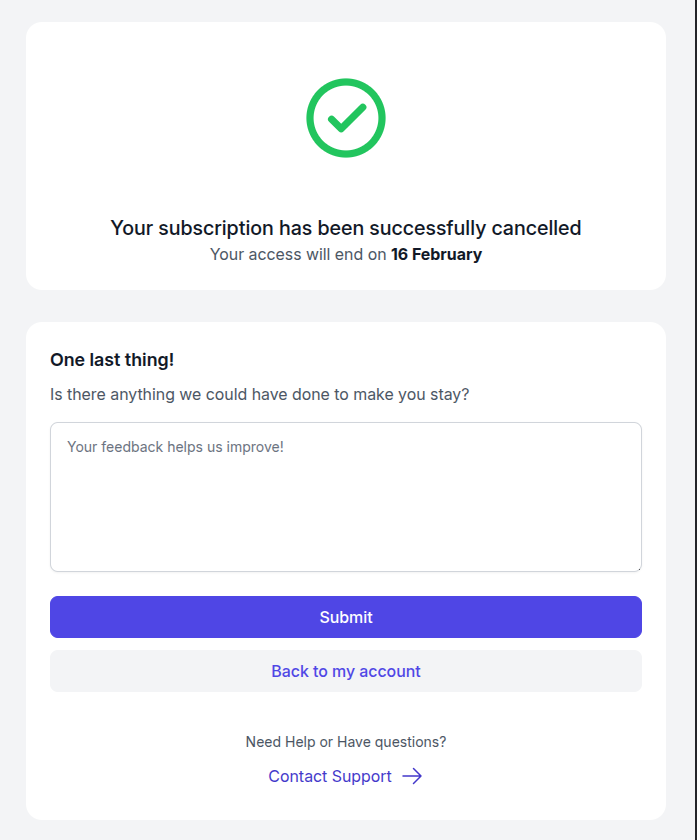697x840 pixels.
Task: Go back to my account
Action: (346, 671)
